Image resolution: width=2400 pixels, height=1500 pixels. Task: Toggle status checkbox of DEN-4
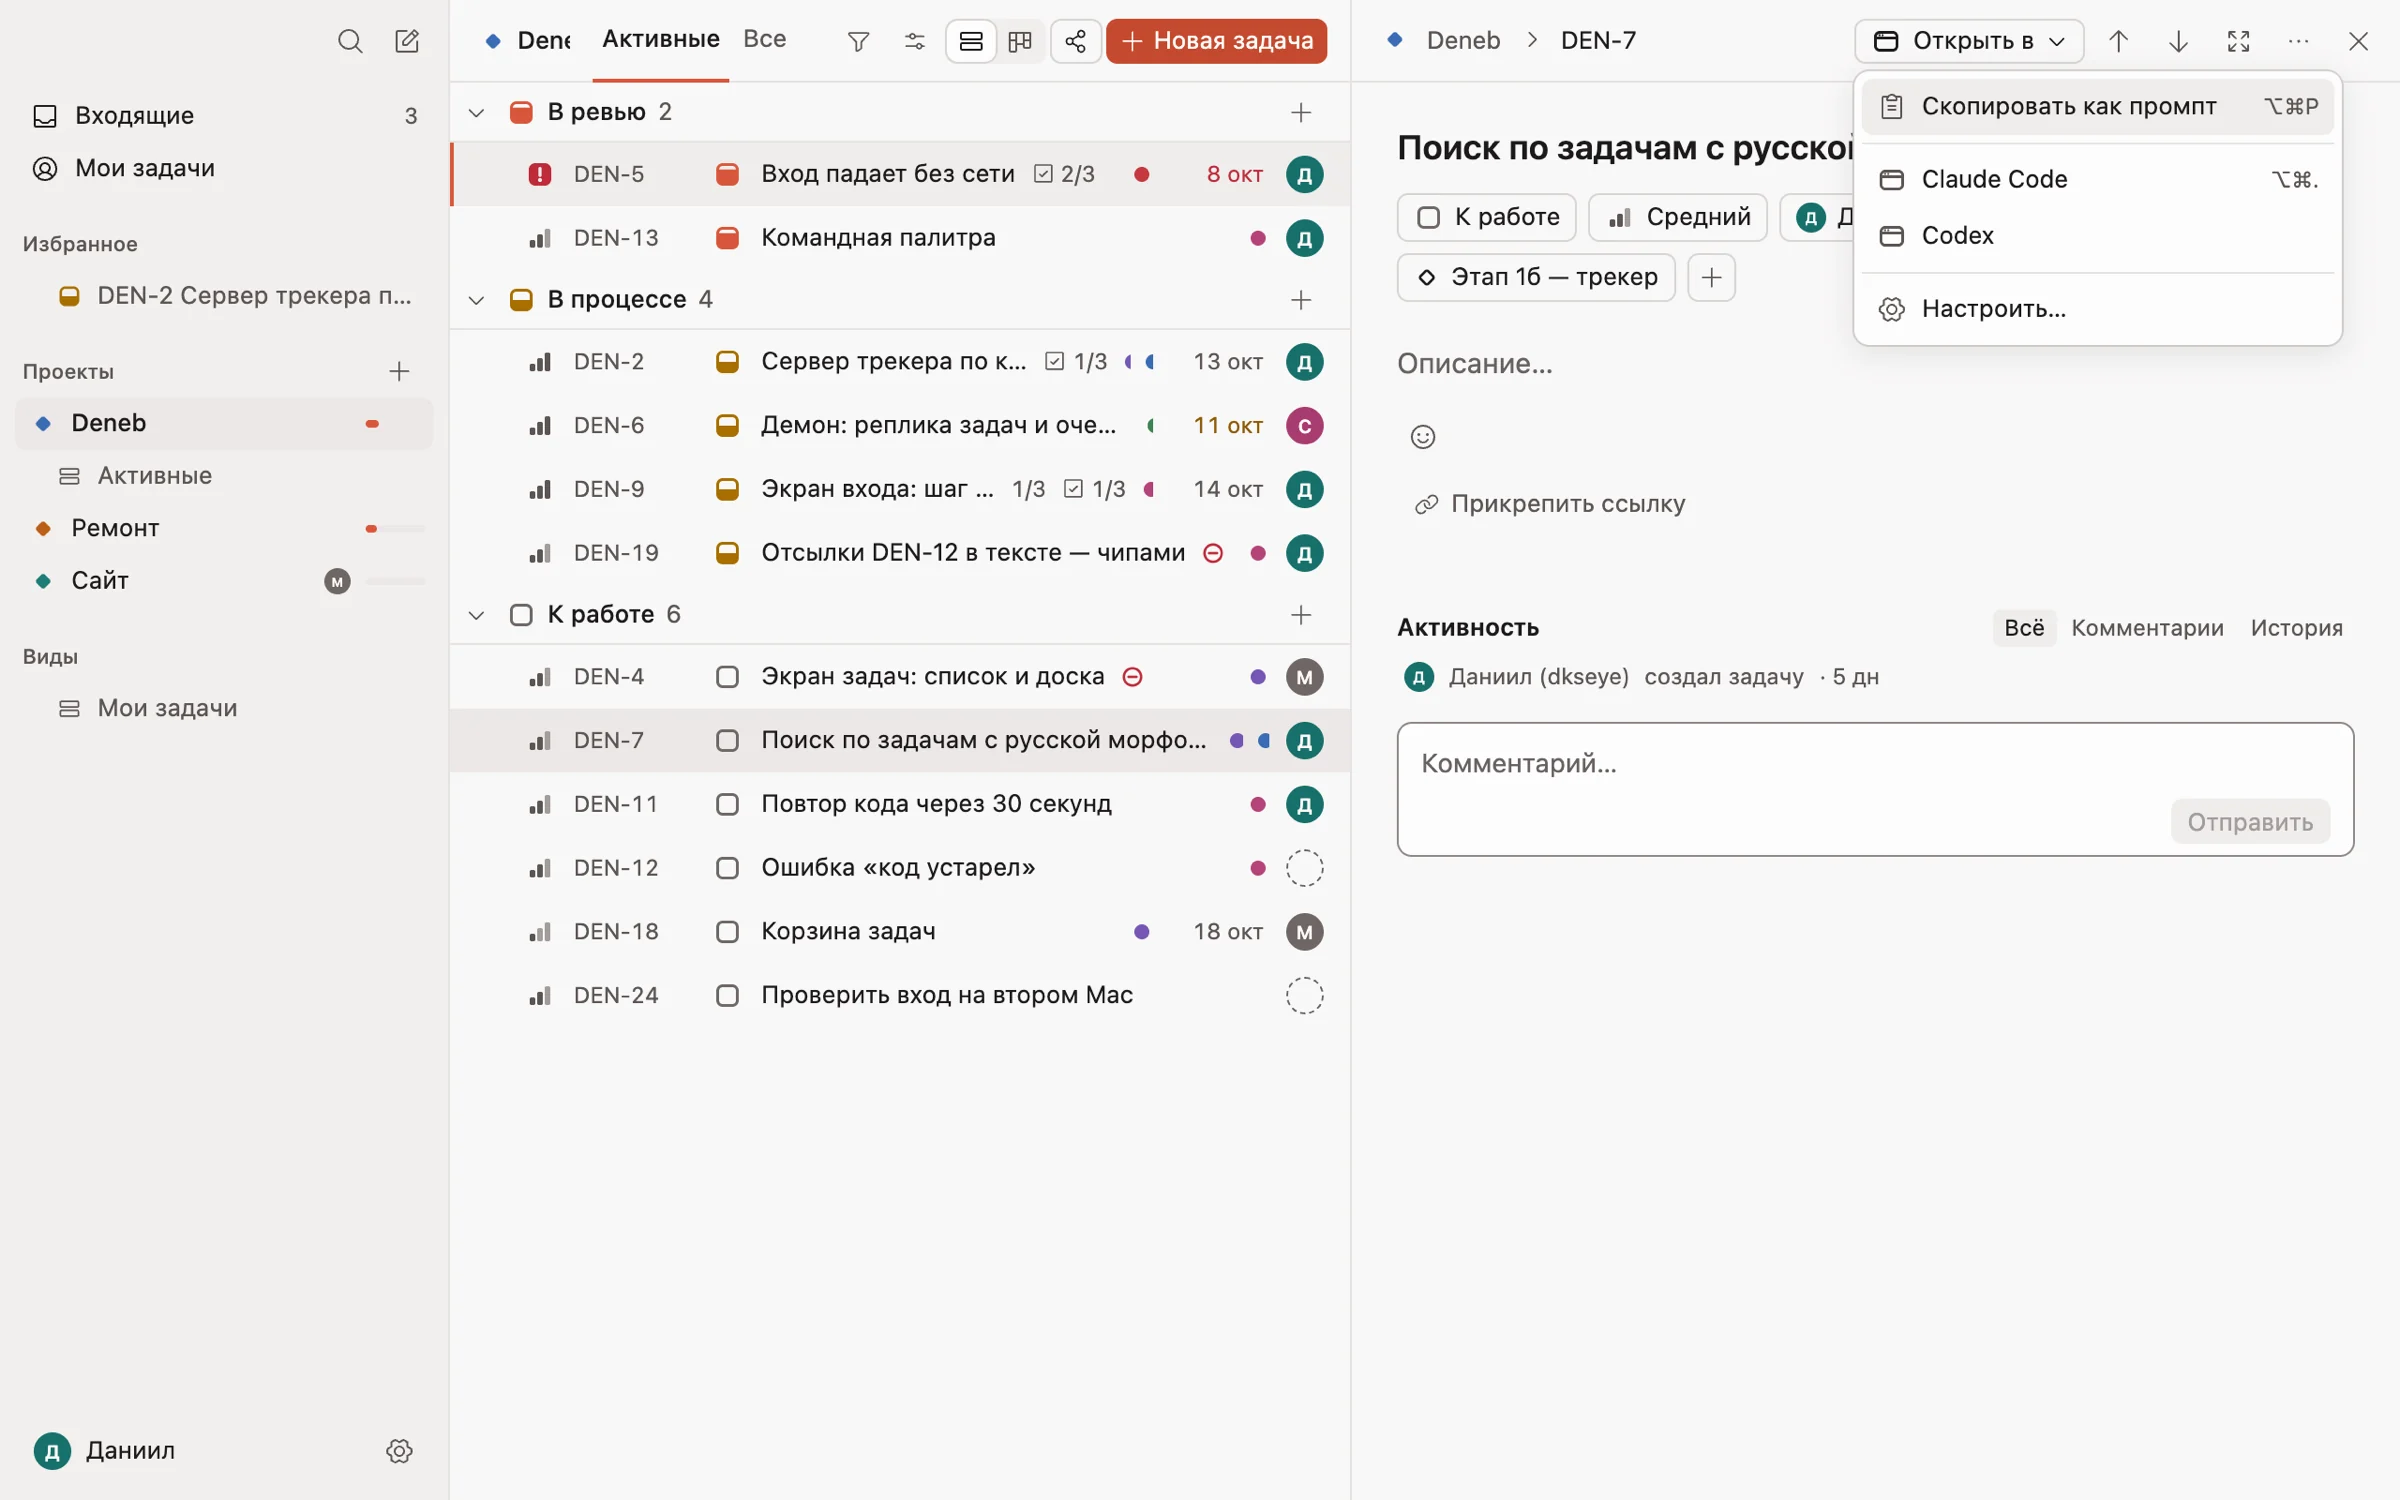coord(727,677)
